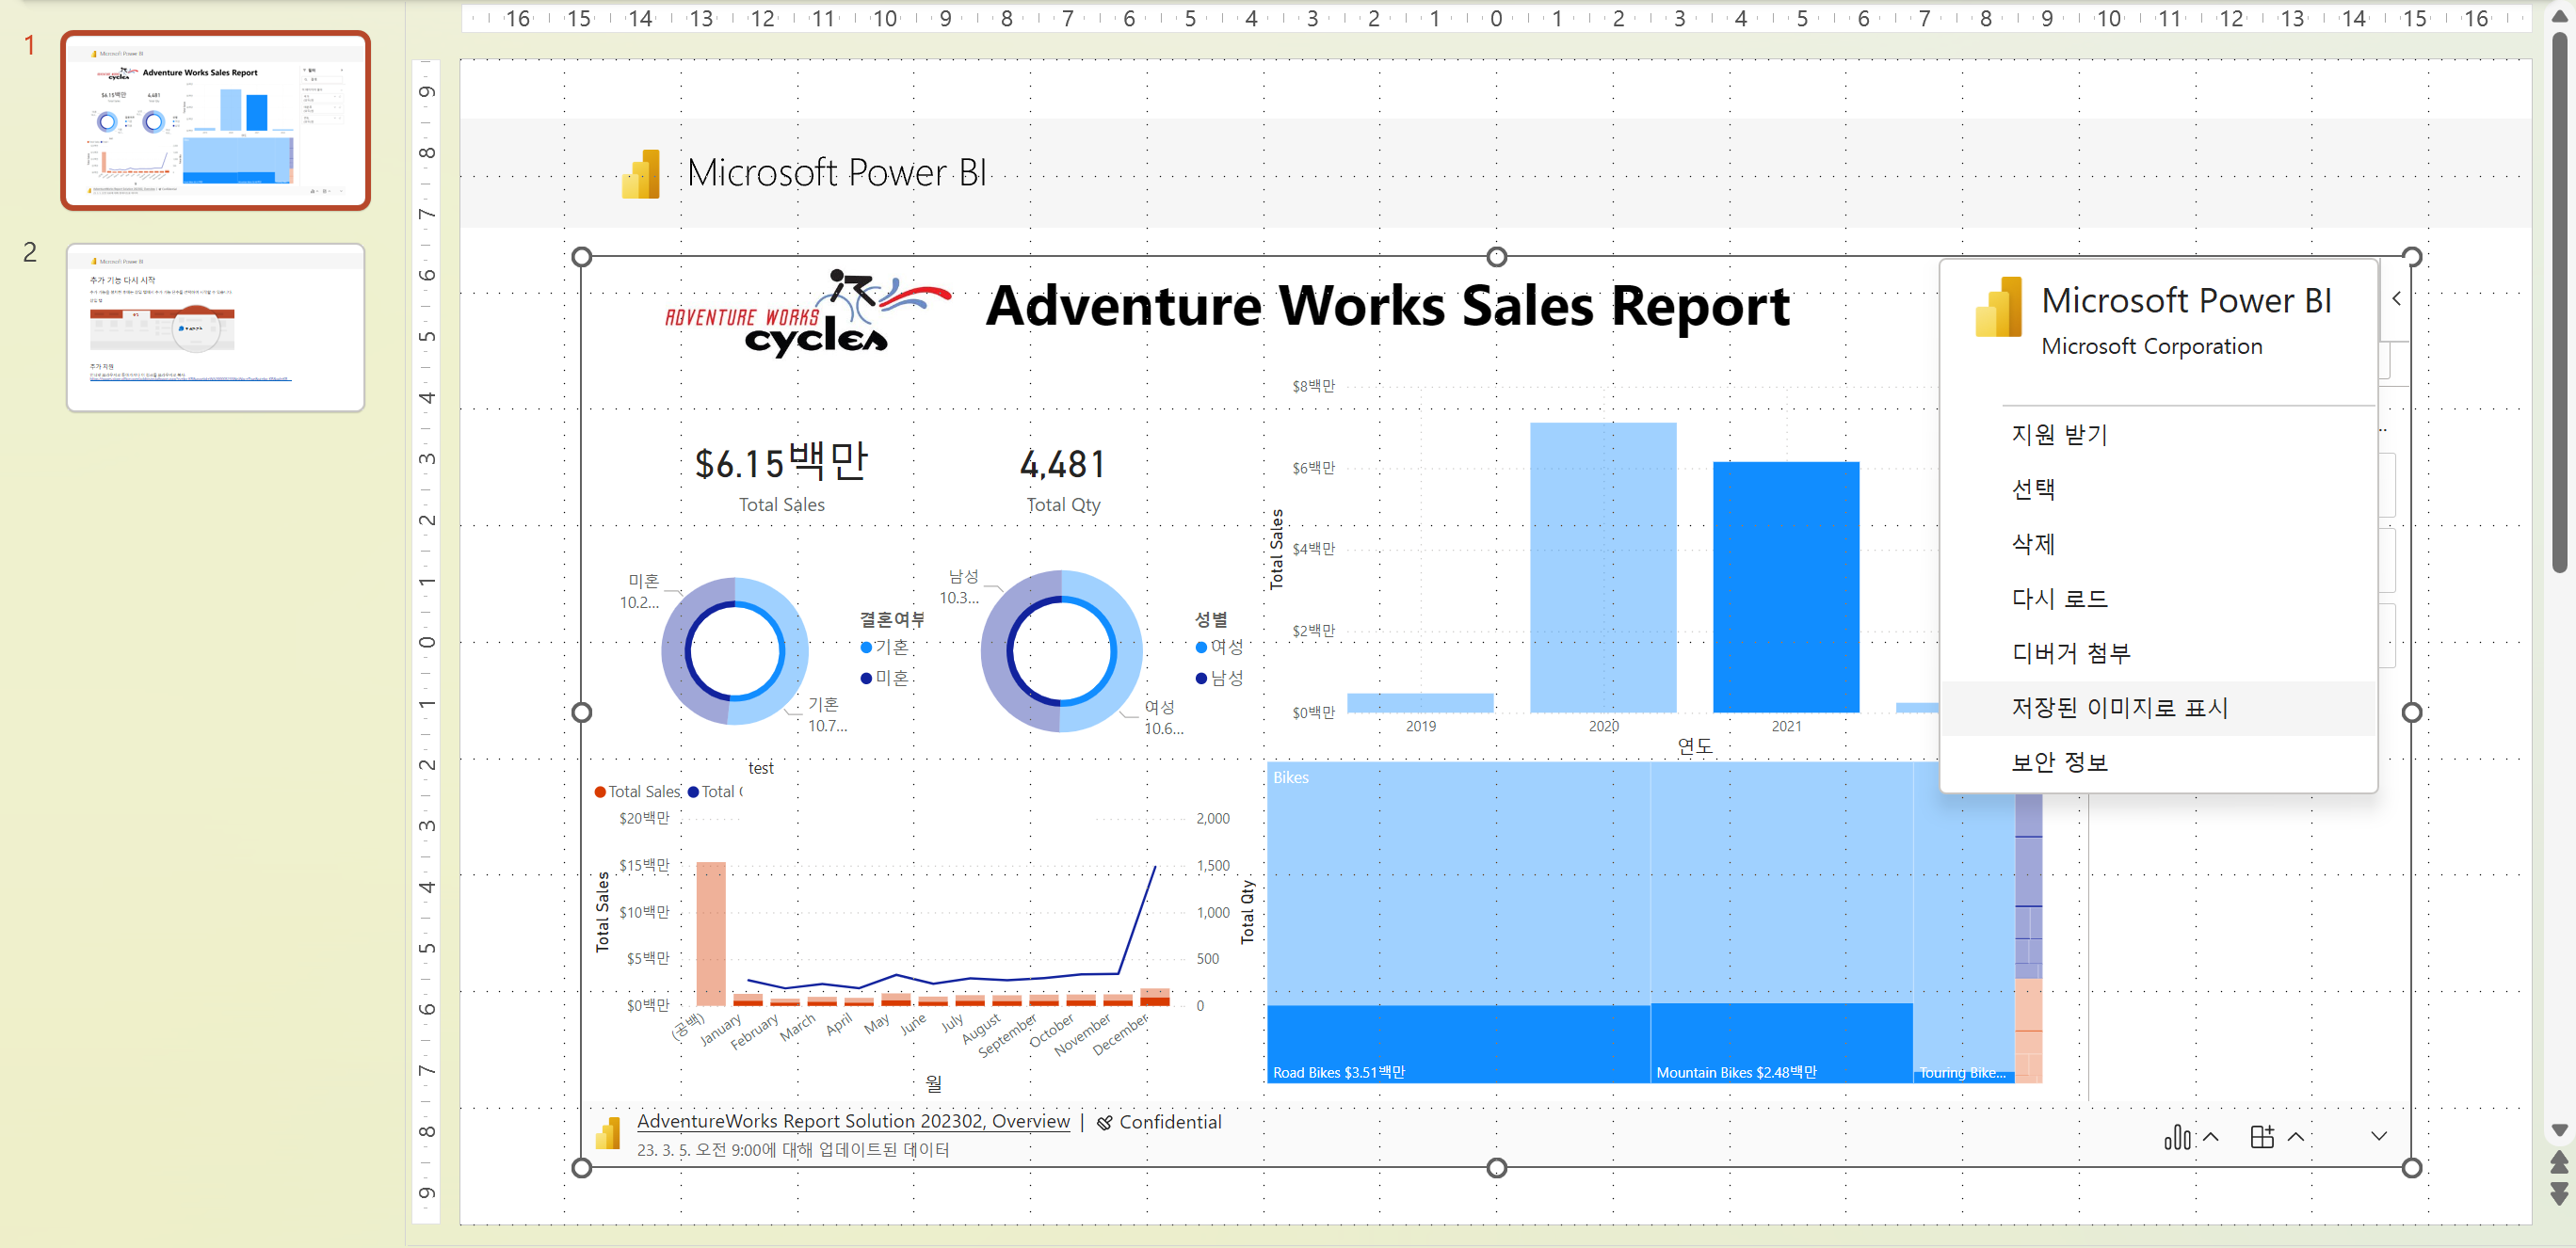The image size is (2576, 1248).
Task: Click the previous slide double-arrow button
Action: pyautogui.click(x=2558, y=1162)
